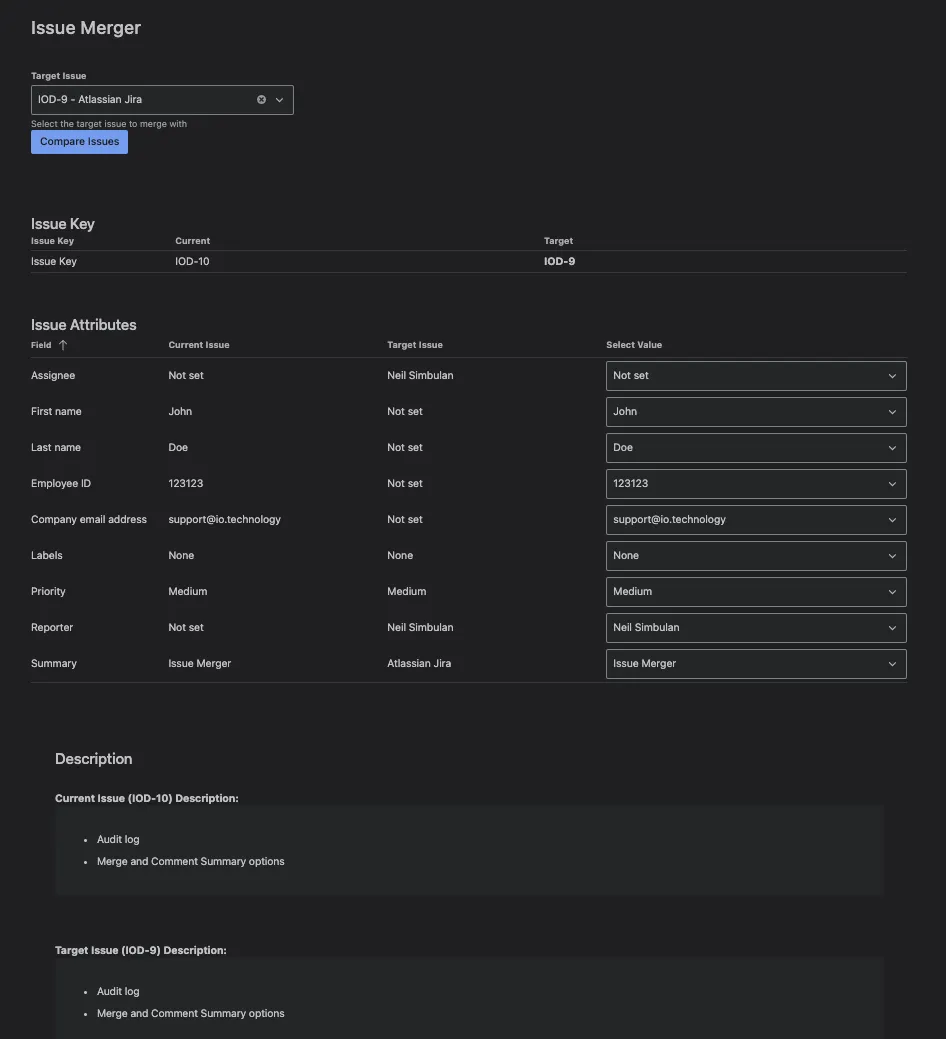Click the Current Issue (IOD-10) Description heading

(146, 798)
